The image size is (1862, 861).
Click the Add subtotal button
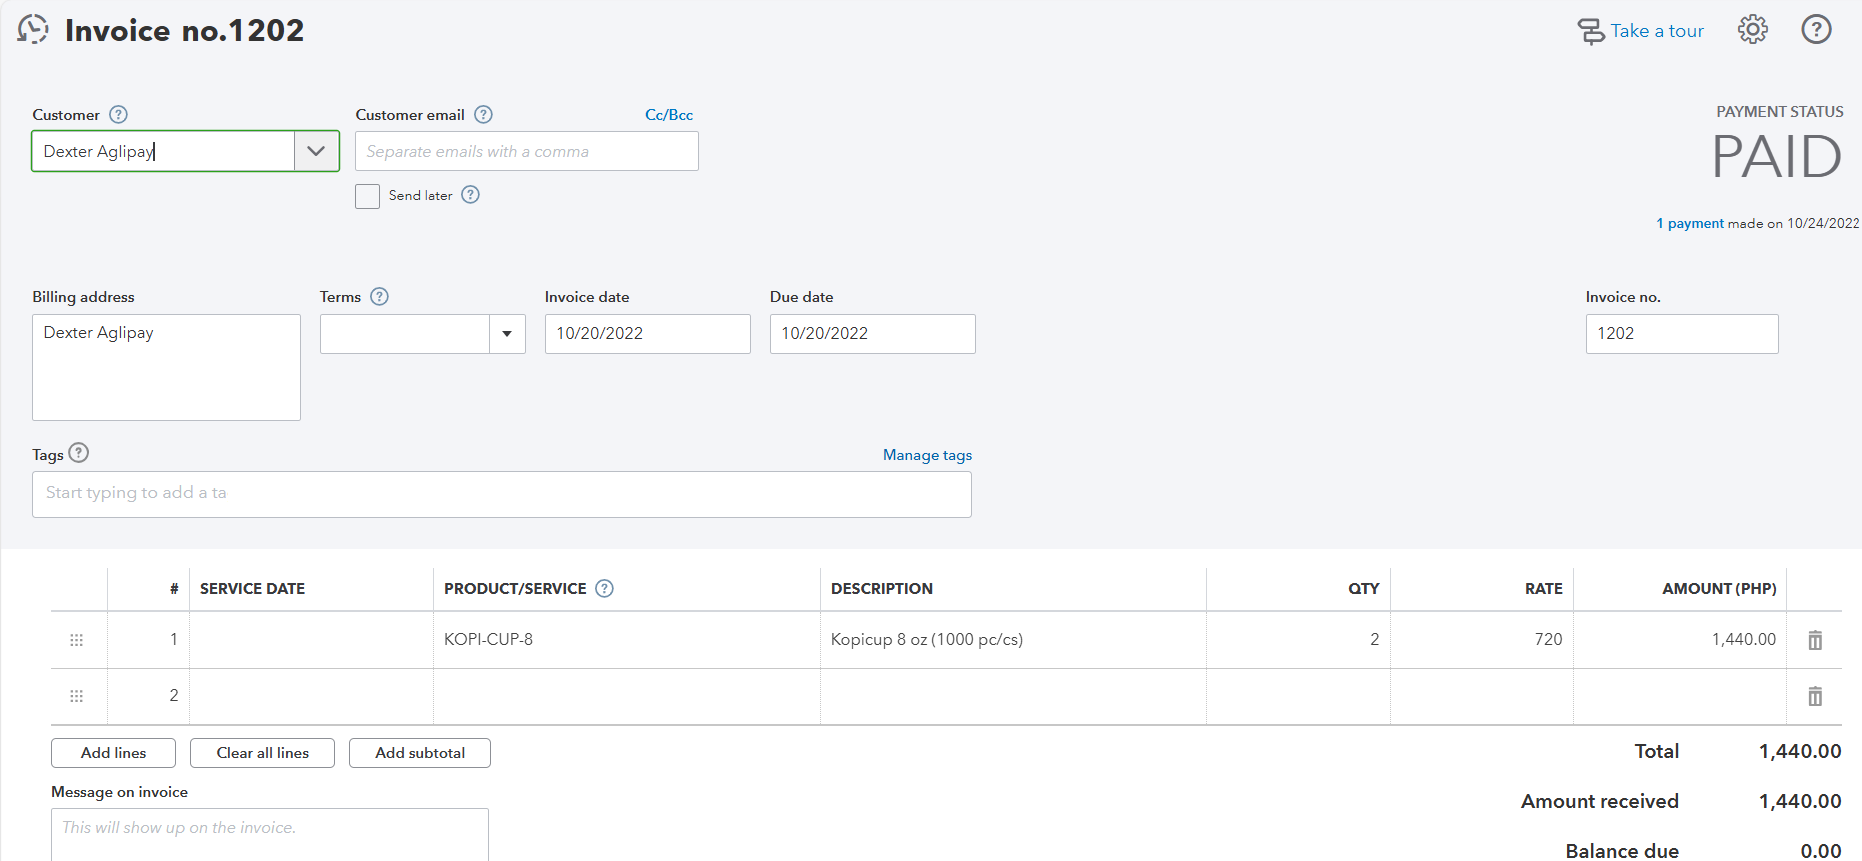(419, 753)
